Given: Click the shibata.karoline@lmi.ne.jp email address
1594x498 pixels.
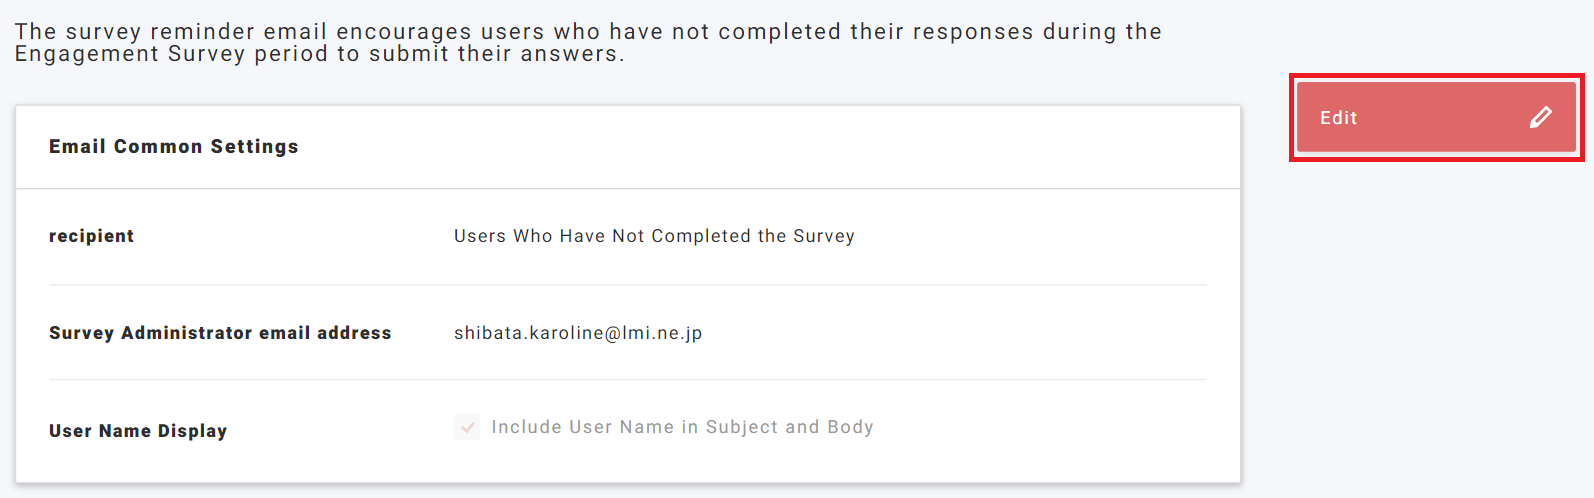Looking at the screenshot, I should coord(578,333).
